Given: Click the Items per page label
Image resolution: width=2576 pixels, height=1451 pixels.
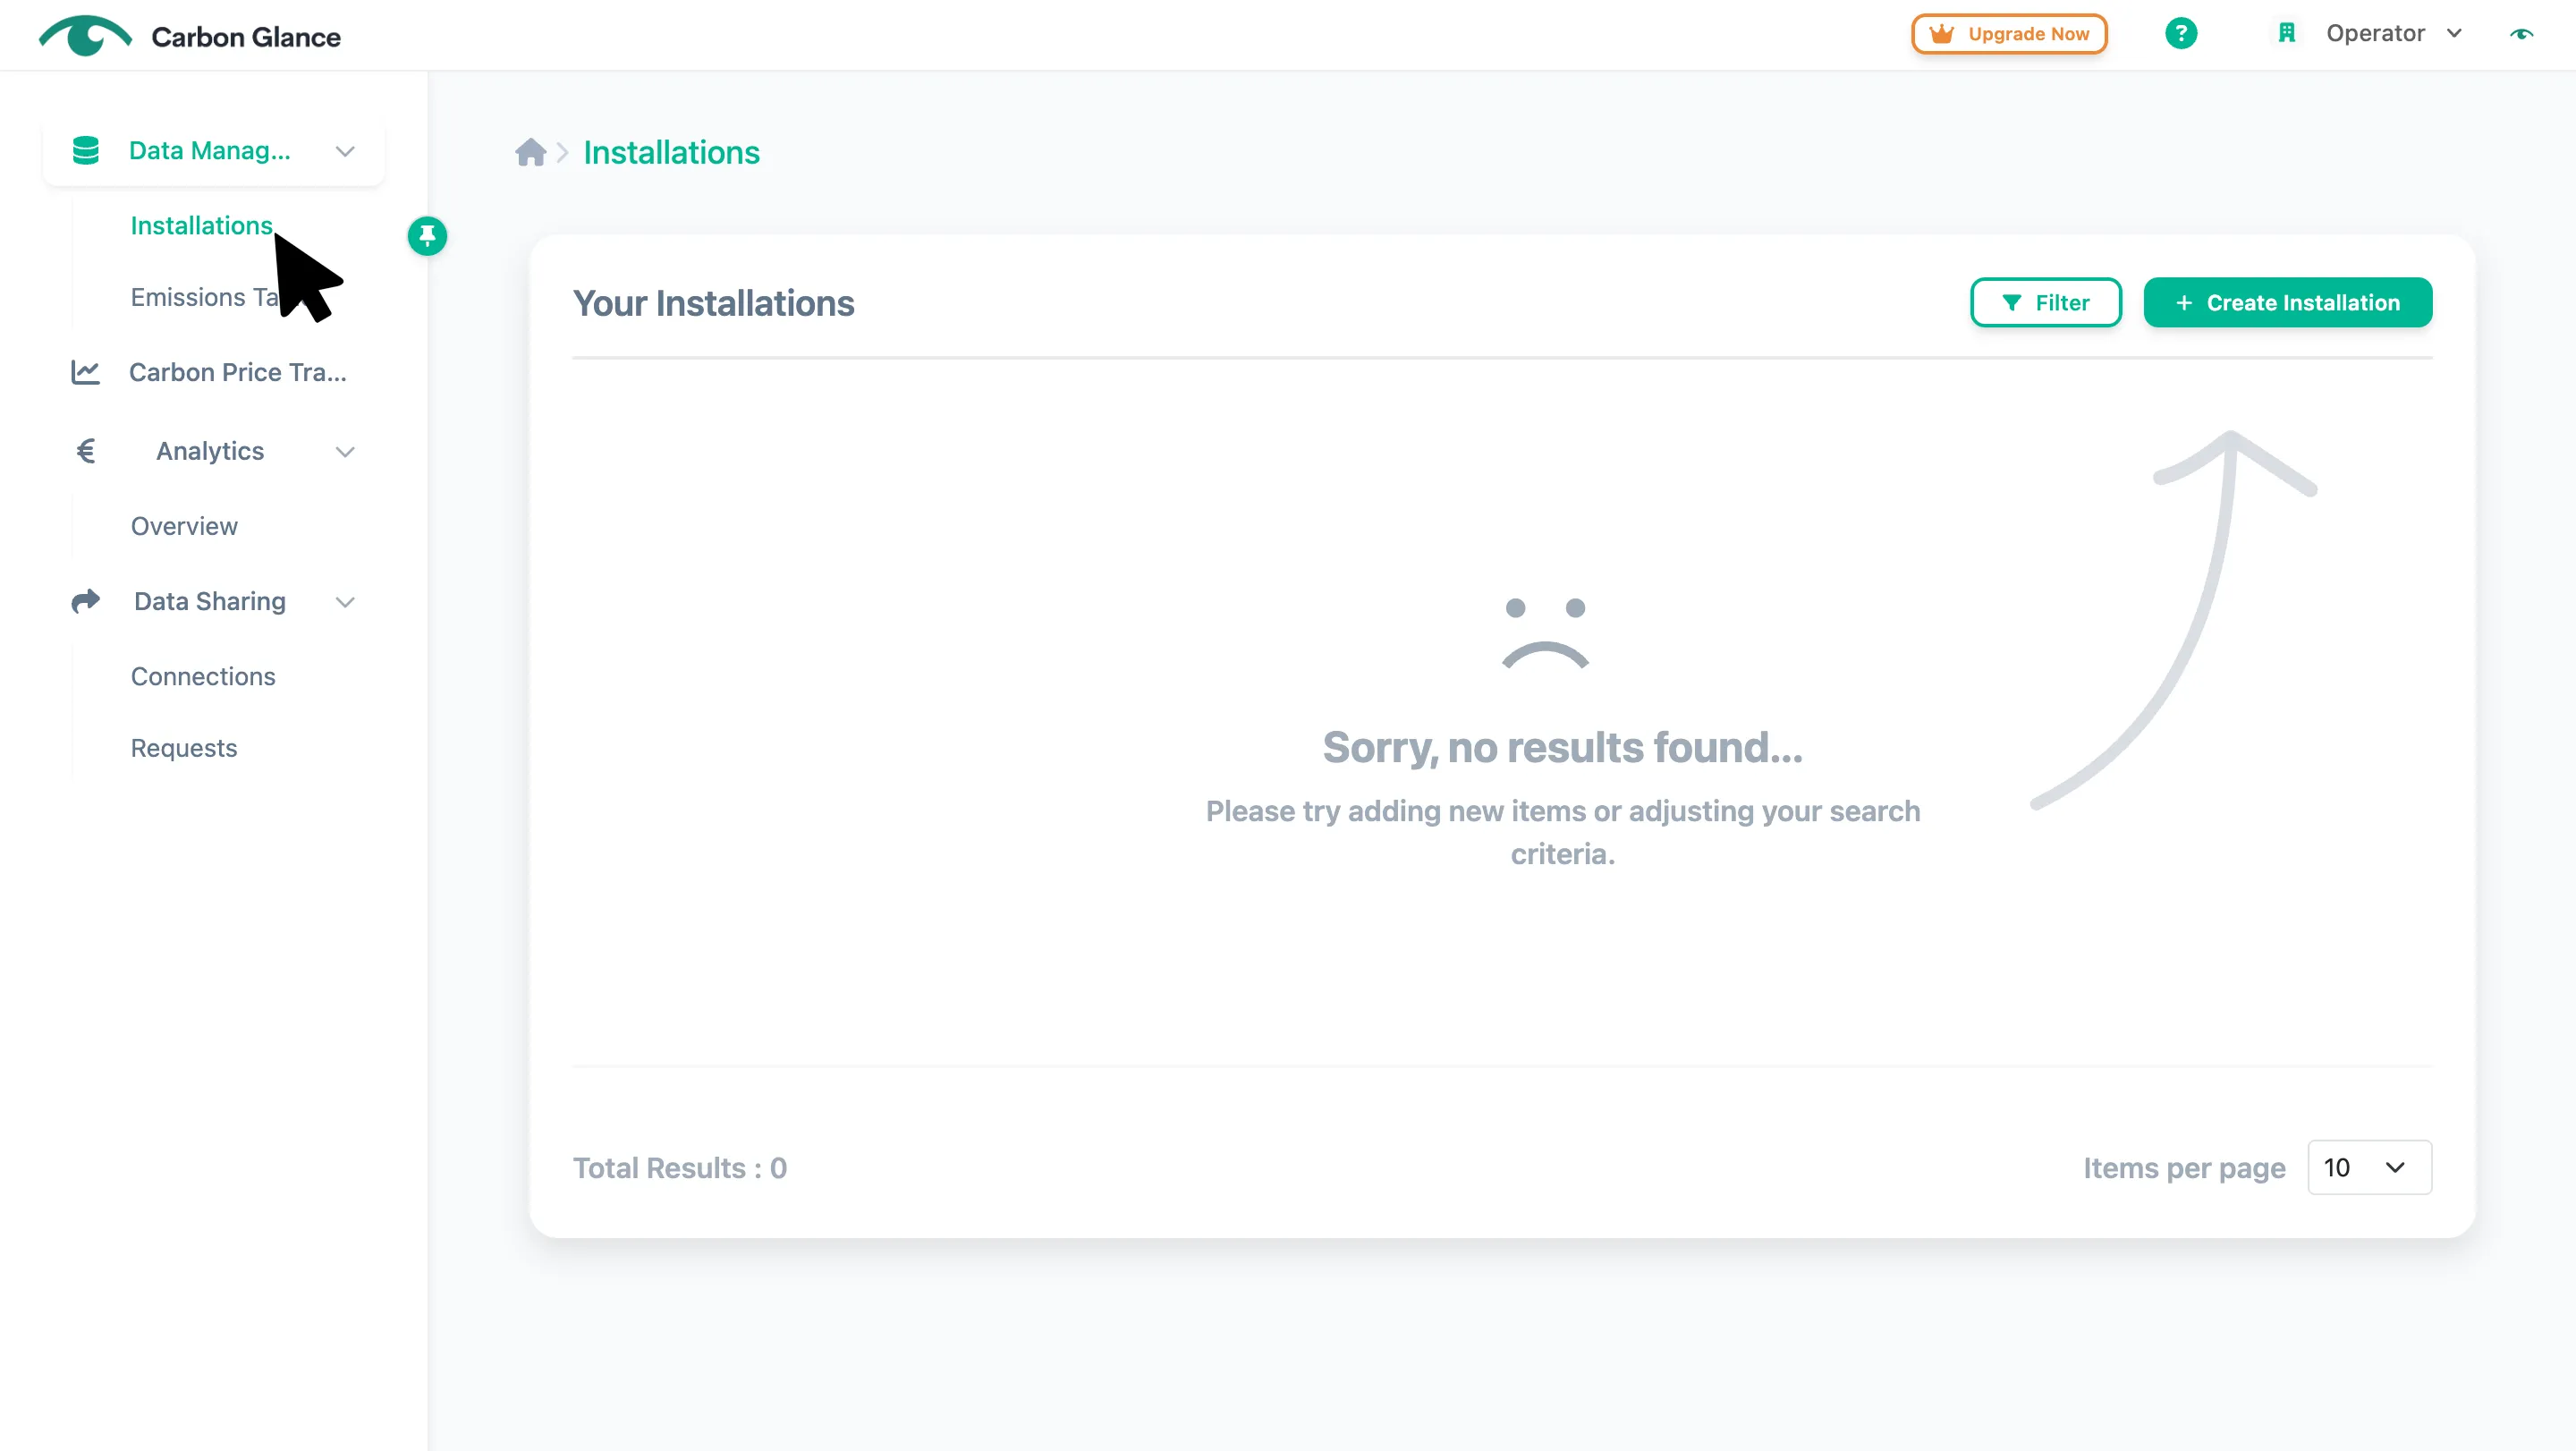Looking at the screenshot, I should click(x=2184, y=1168).
